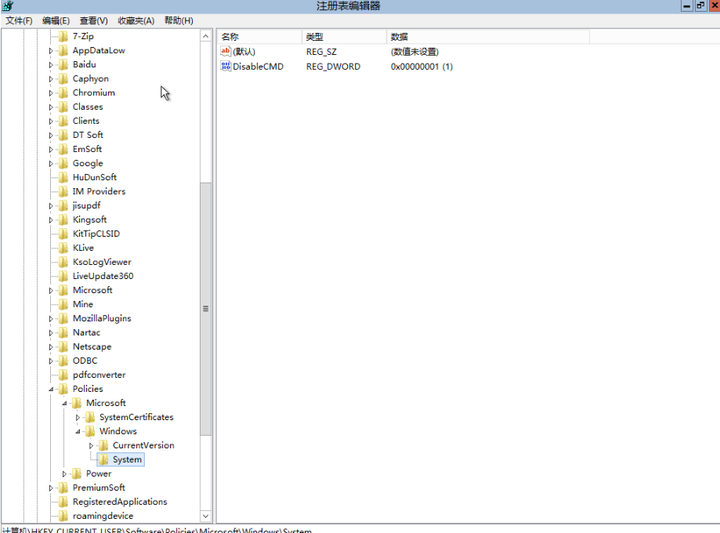Select the DisableCMD value name
The height and width of the screenshot is (533, 720).
point(258,67)
